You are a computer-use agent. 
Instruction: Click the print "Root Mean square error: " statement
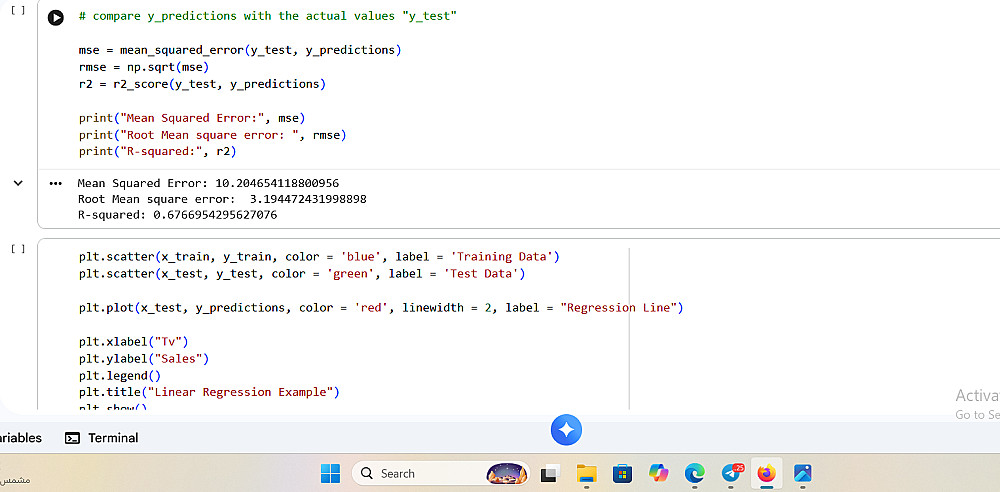pyautogui.click(x=212, y=135)
